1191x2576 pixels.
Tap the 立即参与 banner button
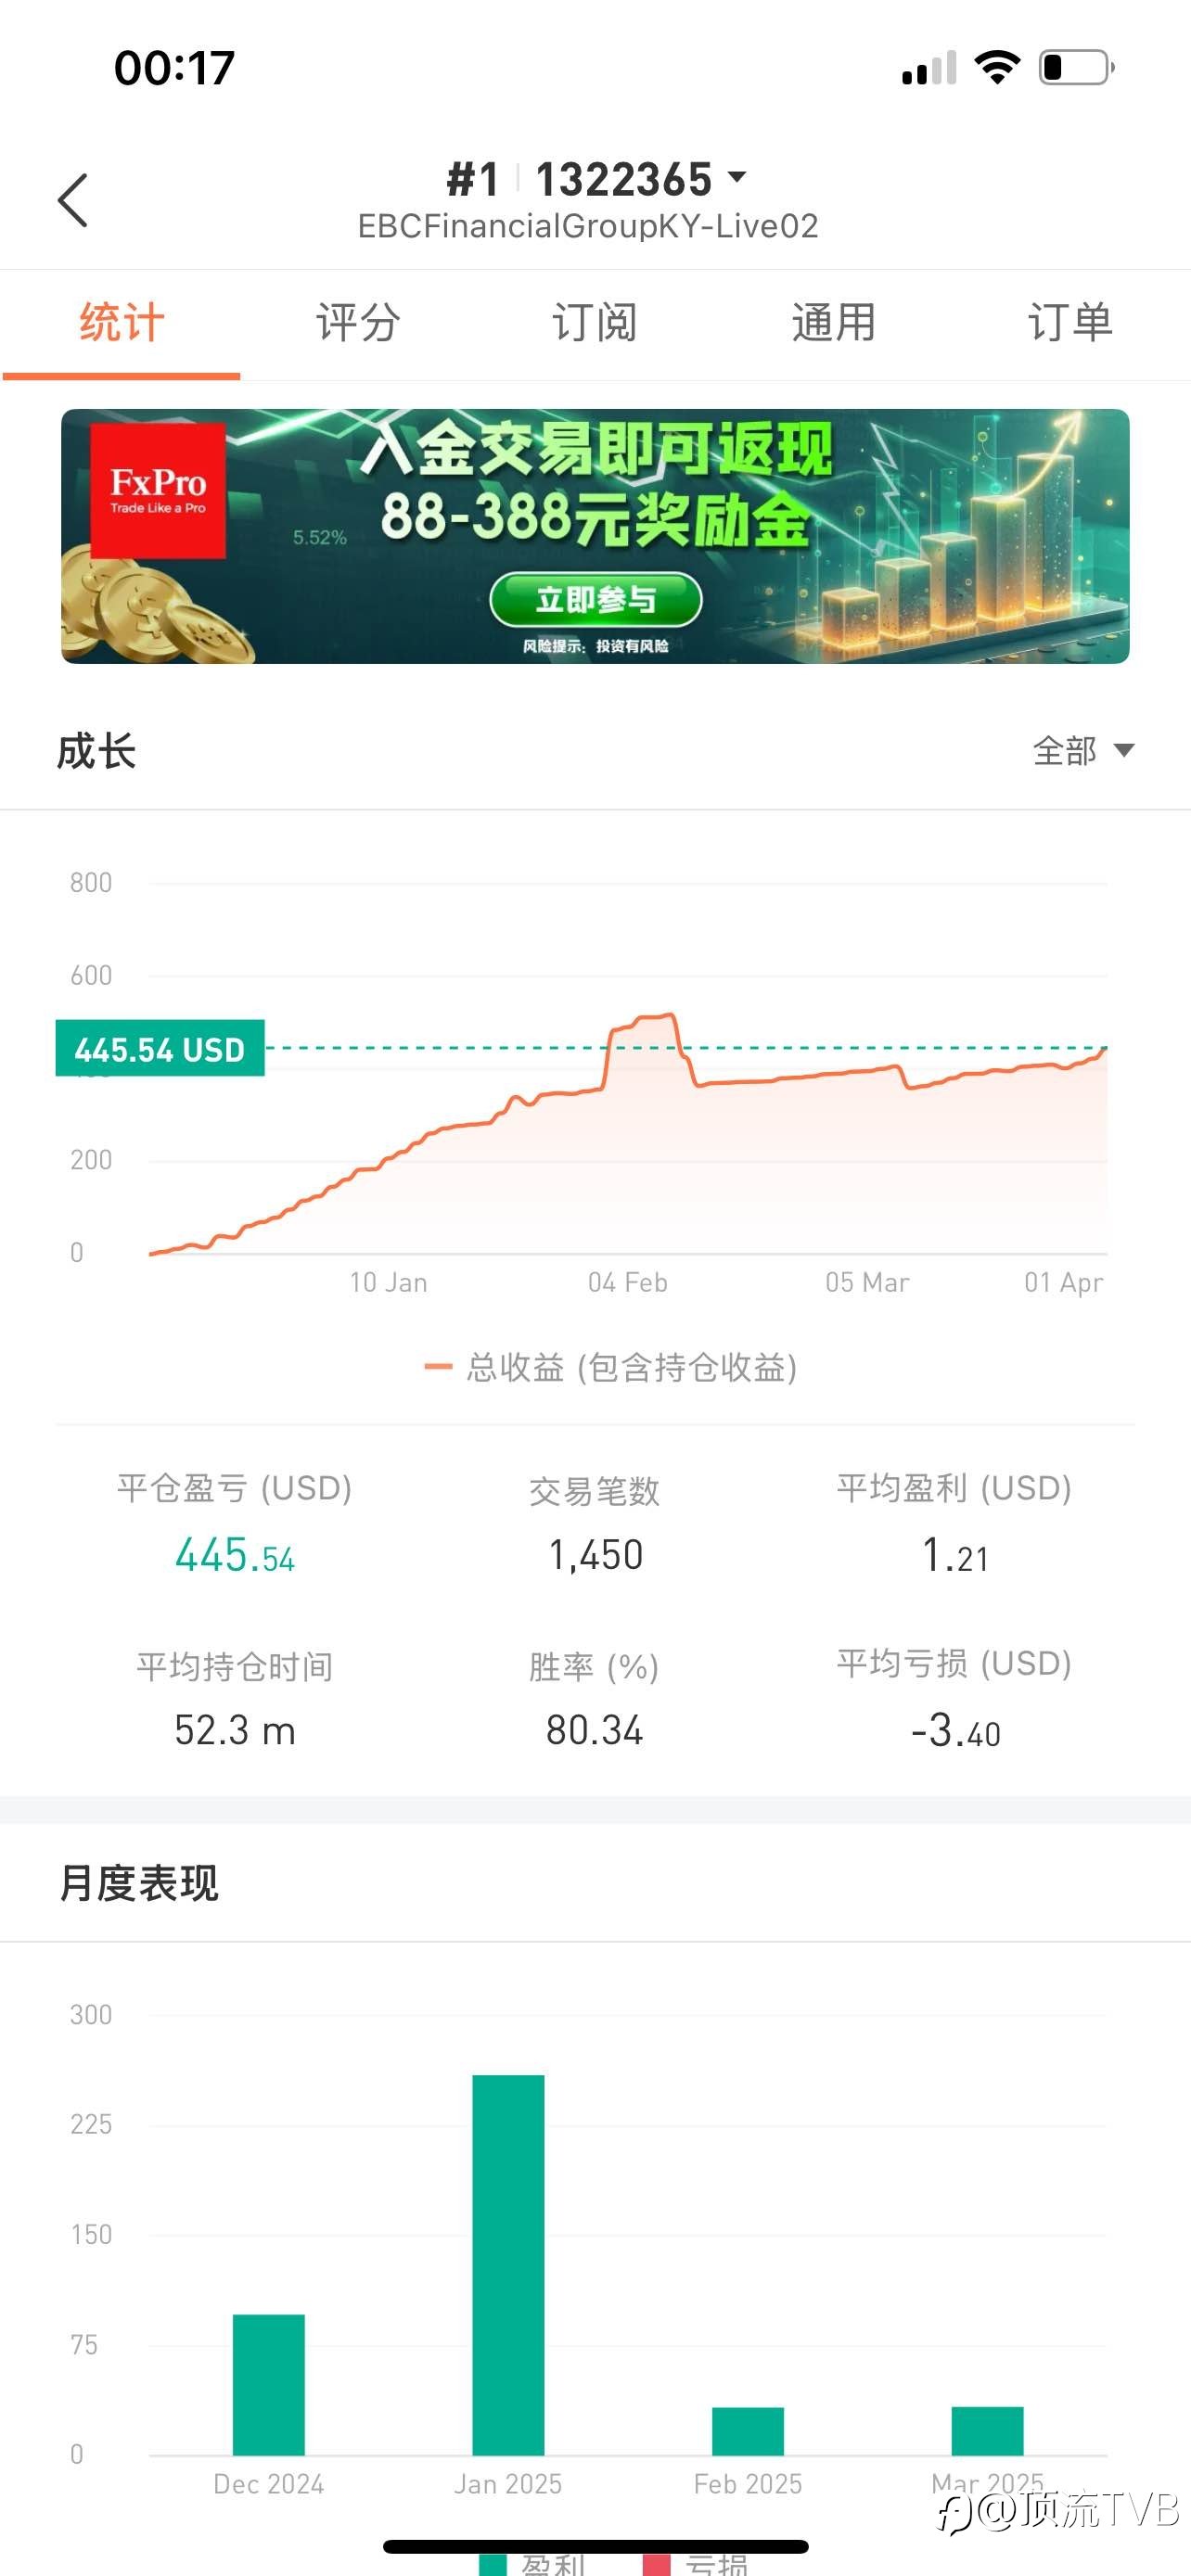pyautogui.click(x=596, y=600)
